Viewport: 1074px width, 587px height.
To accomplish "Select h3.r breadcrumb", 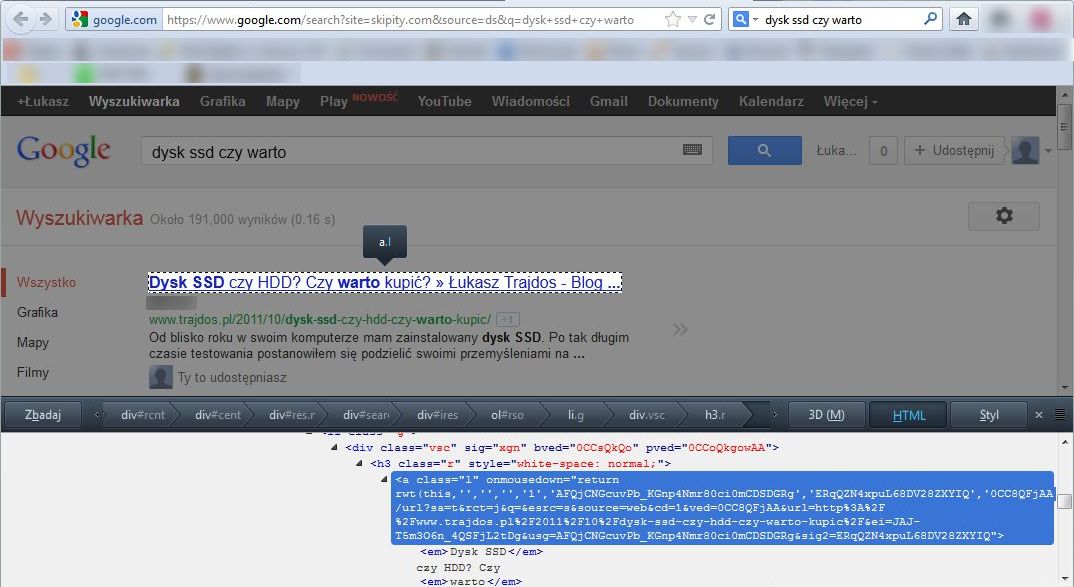I will pos(715,414).
